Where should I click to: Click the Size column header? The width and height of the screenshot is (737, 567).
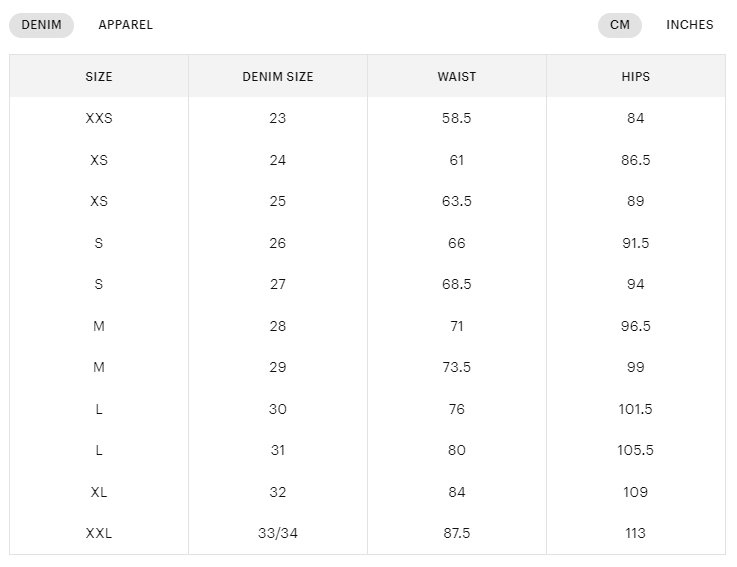pos(99,77)
